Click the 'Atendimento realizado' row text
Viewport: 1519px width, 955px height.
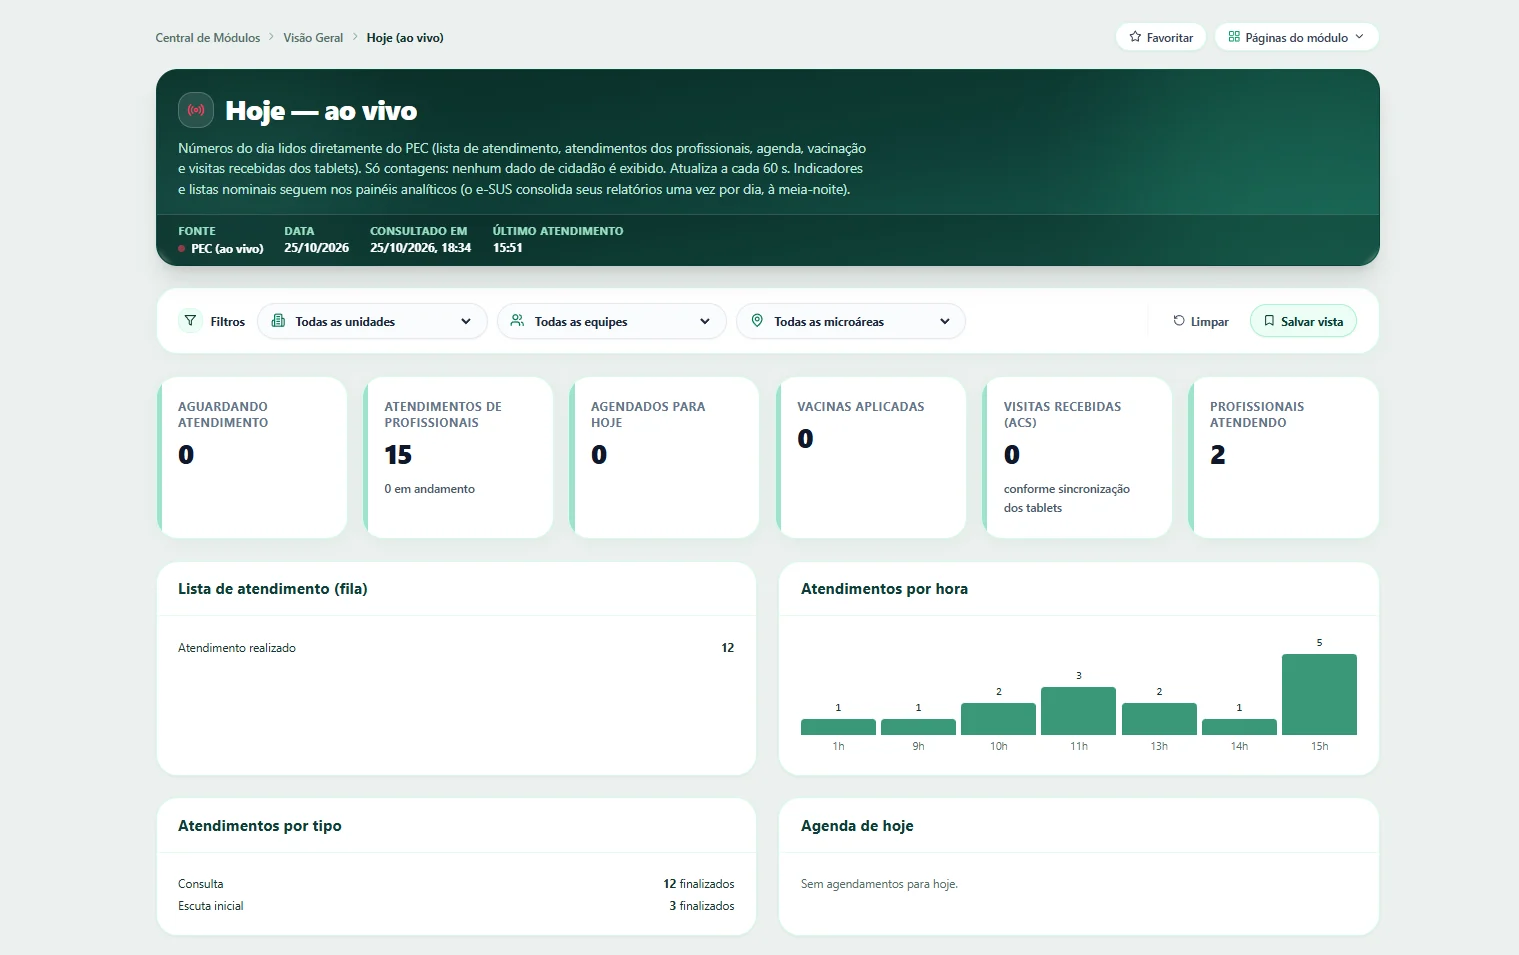(x=237, y=648)
